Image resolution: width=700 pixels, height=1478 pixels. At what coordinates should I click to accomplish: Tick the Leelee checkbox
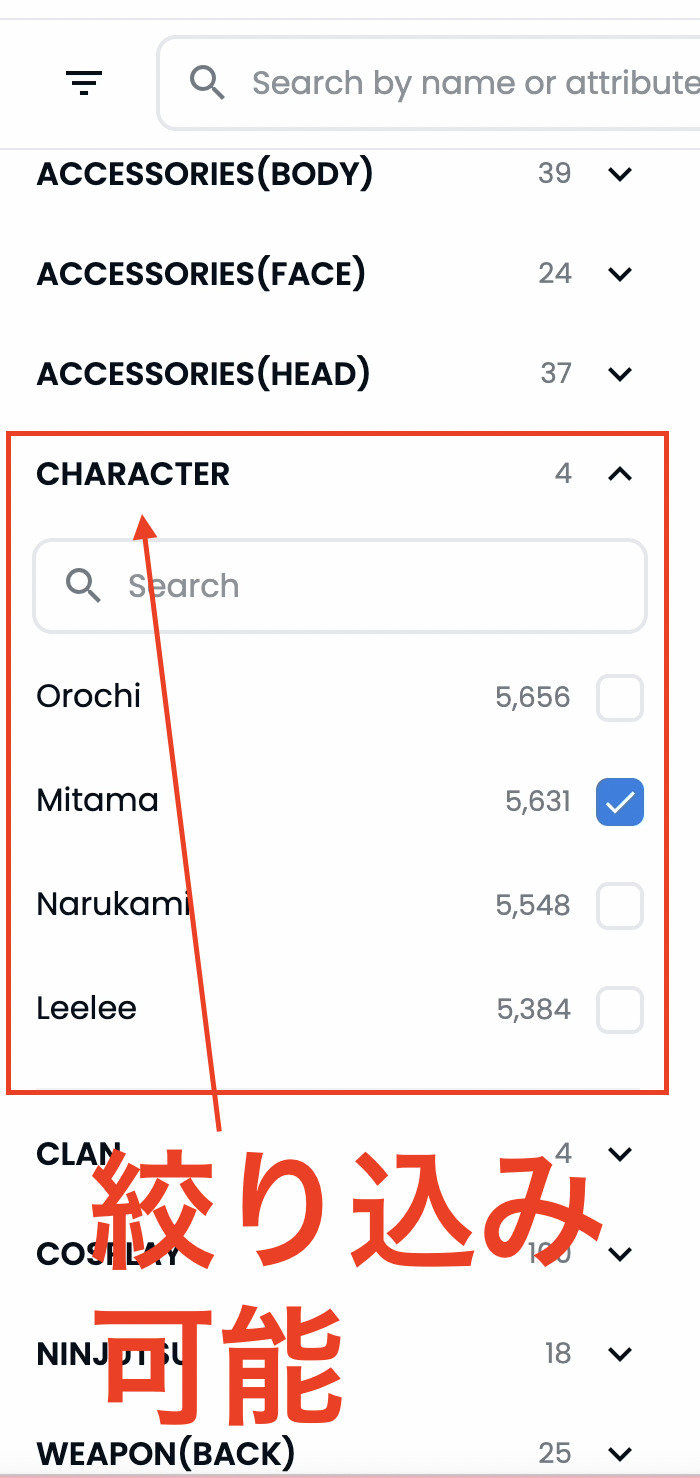pyautogui.click(x=620, y=1010)
